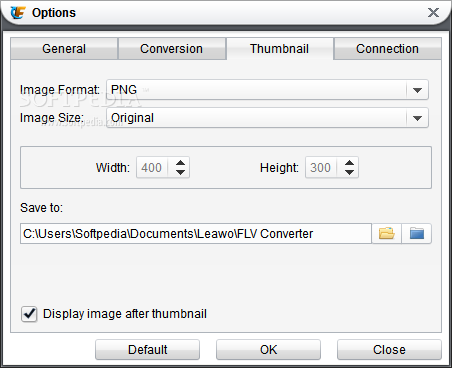Increase the Height value arrow

(x=349, y=163)
